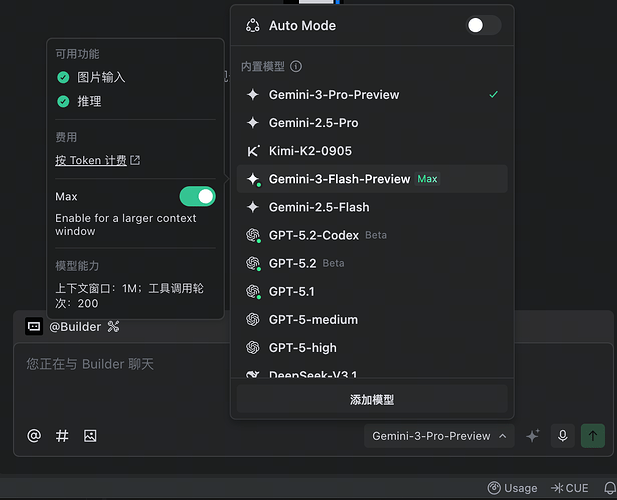Click the info icon beside 内置模型

tap(295, 67)
